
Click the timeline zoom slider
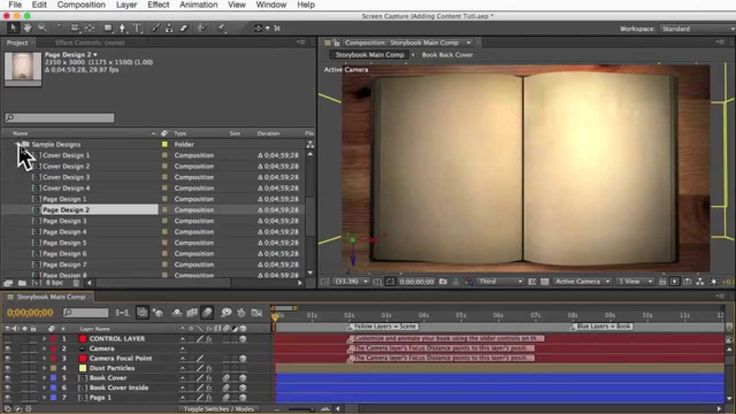point(300,409)
